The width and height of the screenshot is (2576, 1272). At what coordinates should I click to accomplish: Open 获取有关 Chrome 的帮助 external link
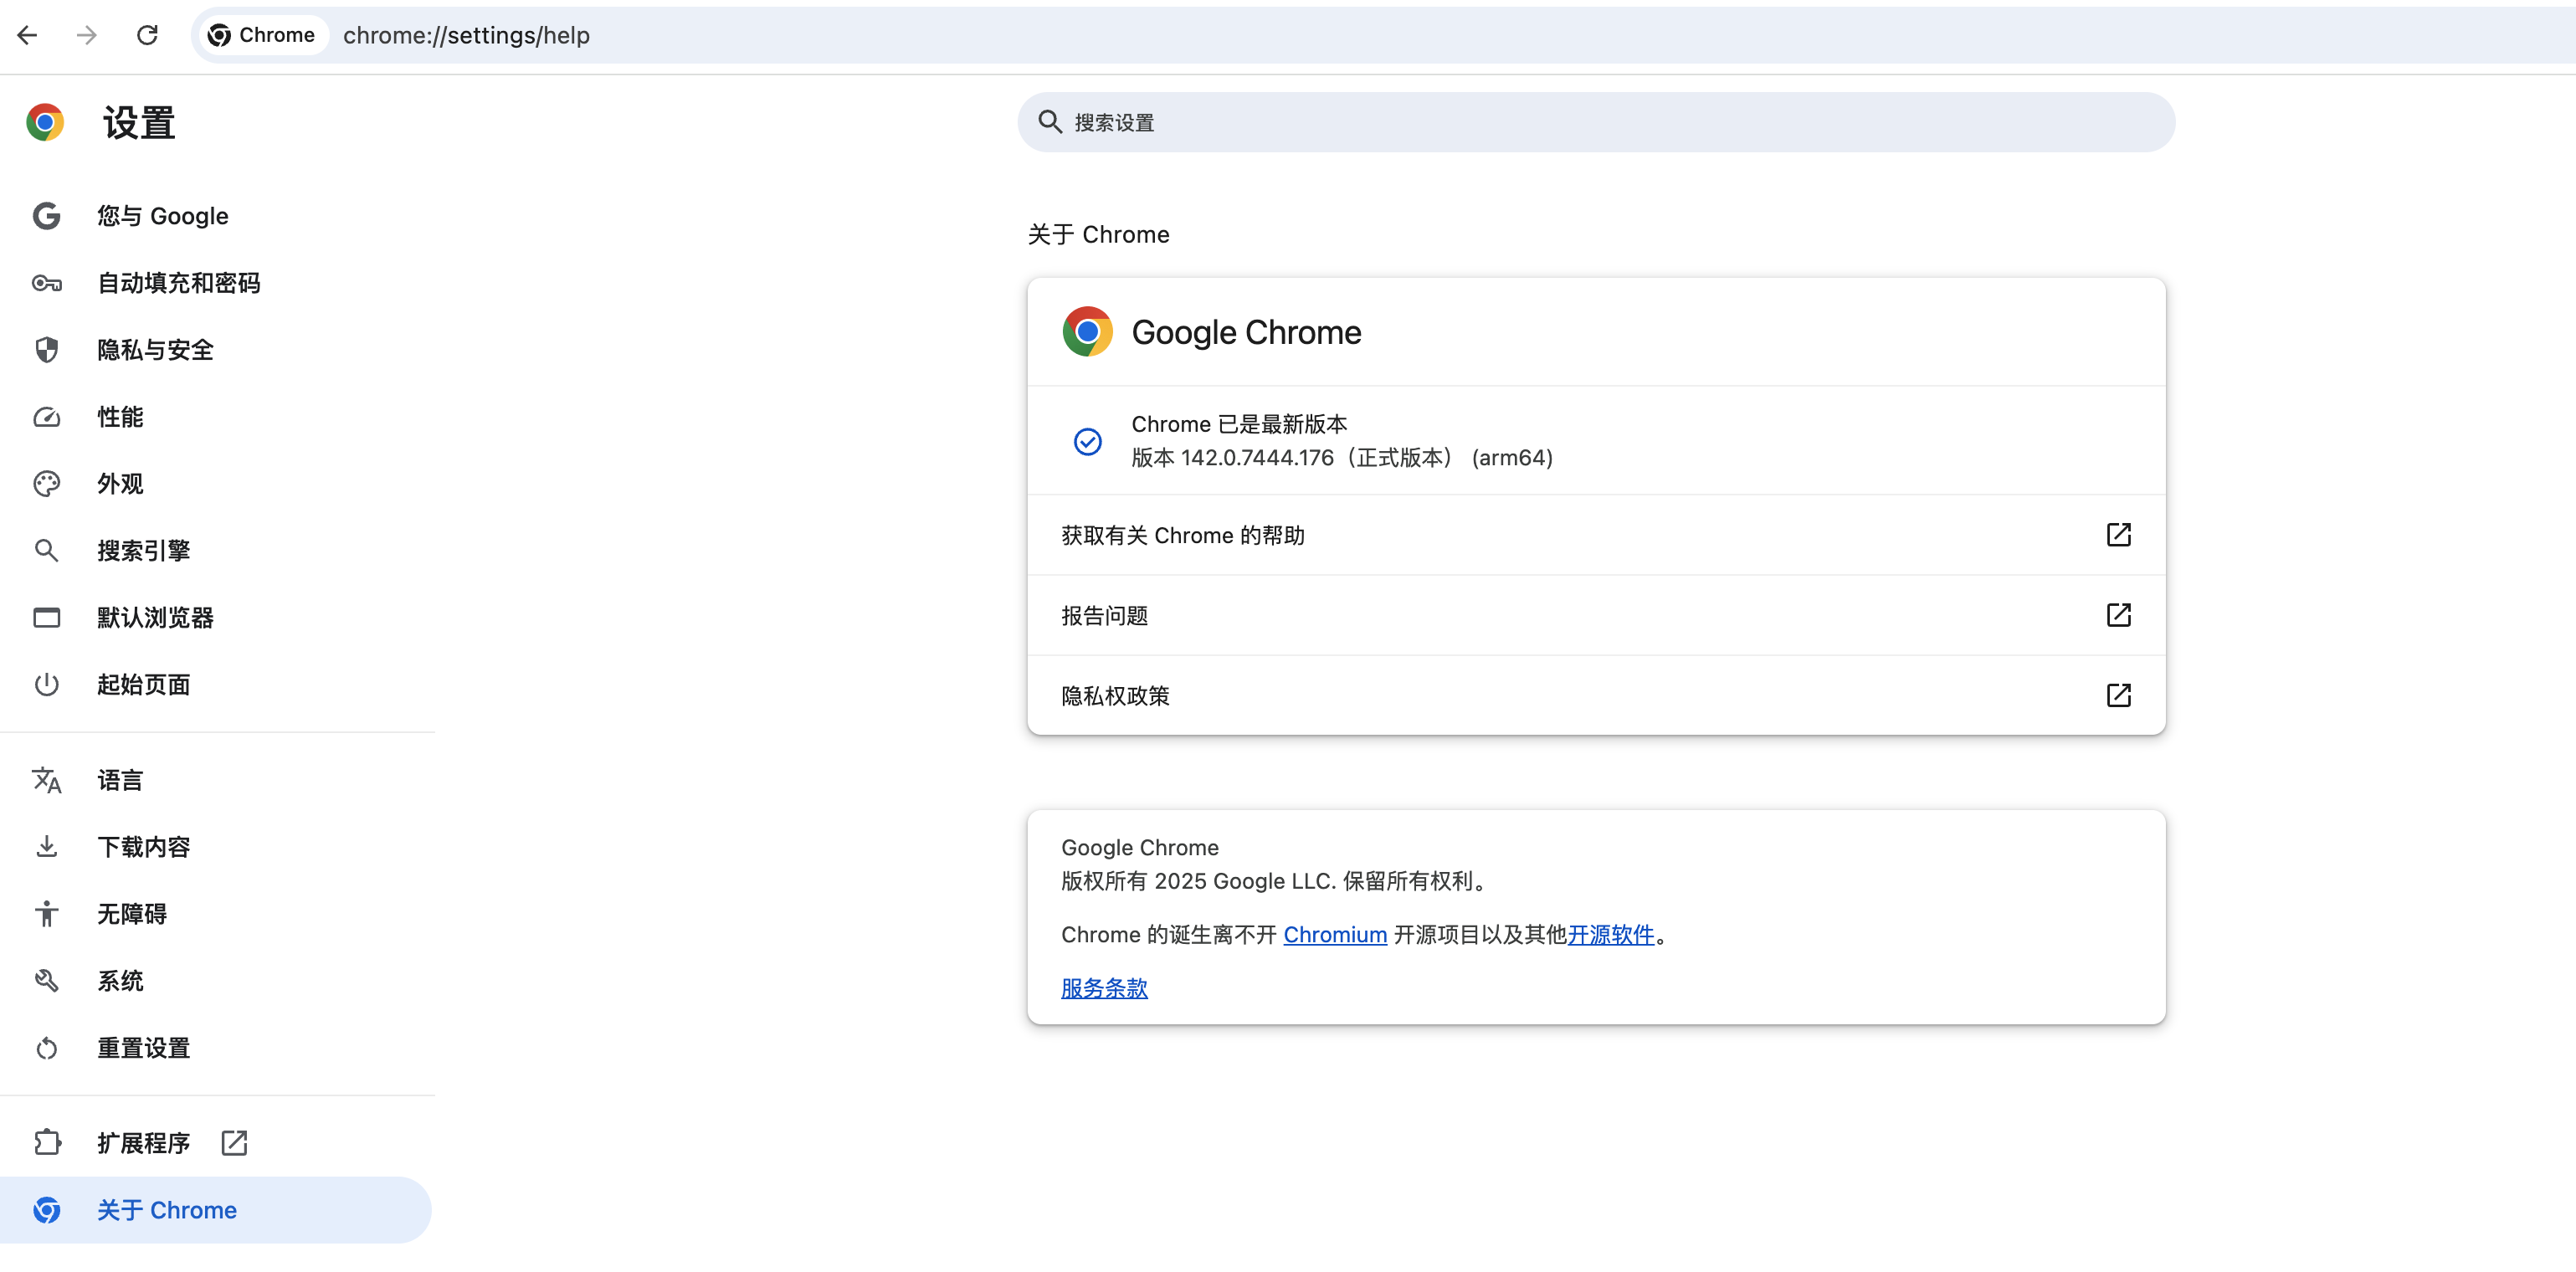tap(2119, 535)
